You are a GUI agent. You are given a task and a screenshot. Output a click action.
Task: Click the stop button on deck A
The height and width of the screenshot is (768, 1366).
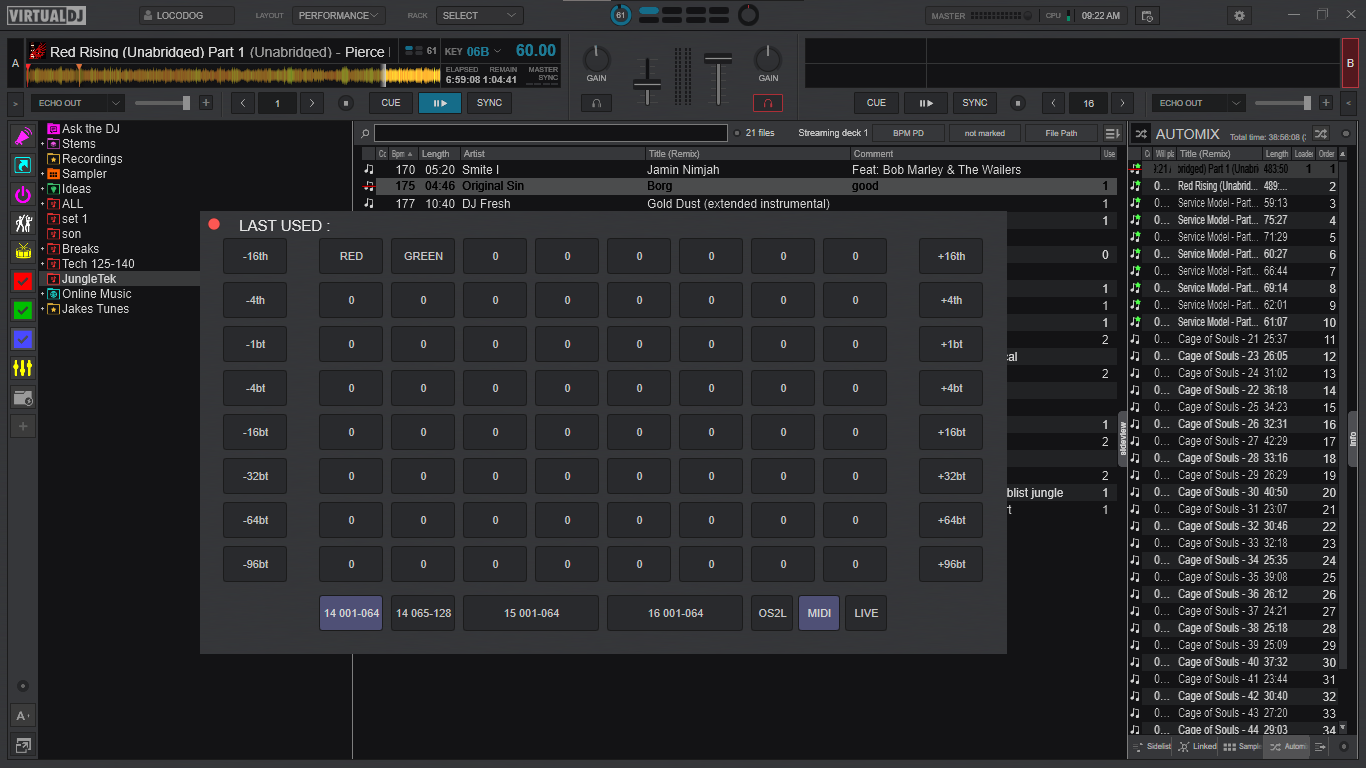pyautogui.click(x=346, y=103)
